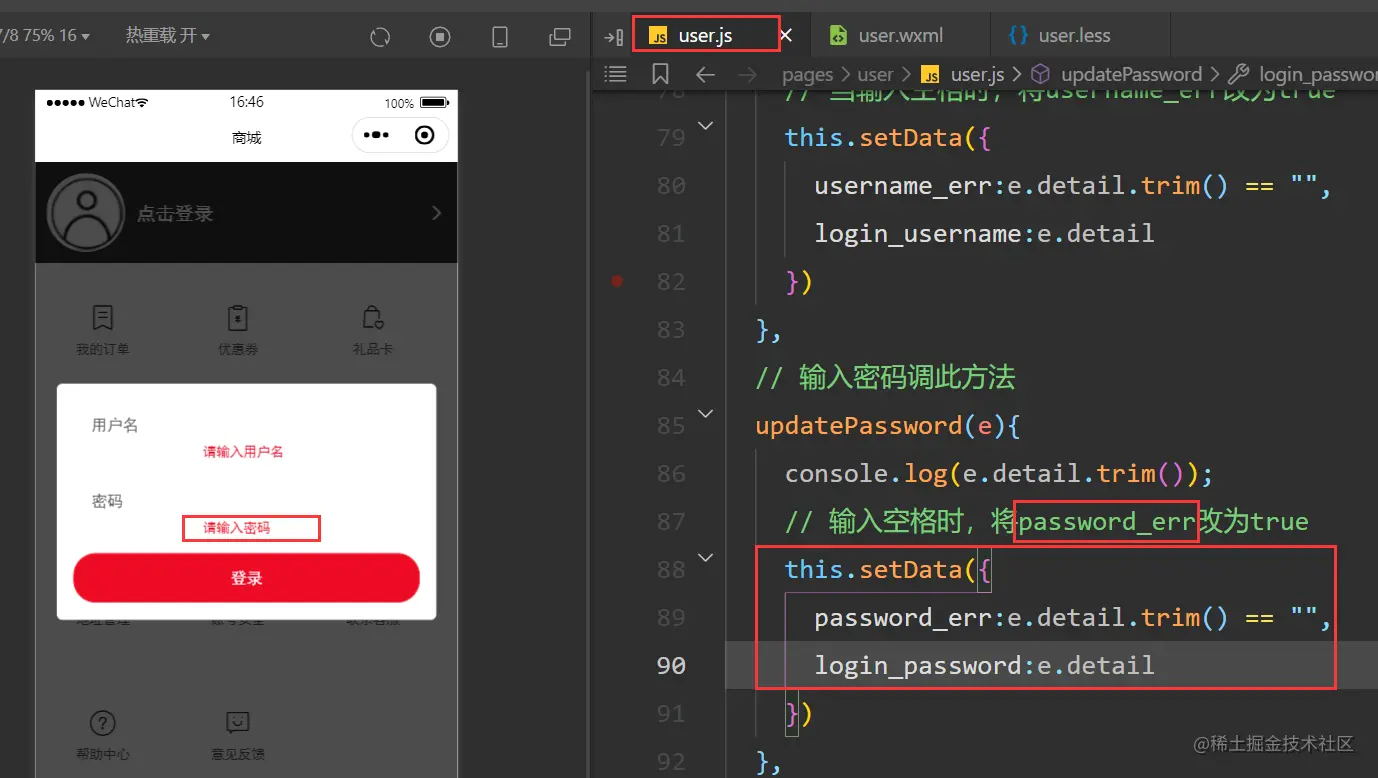Open the 热重载 开 dropdown
Screen dimensions: 1378x778
click(x=167, y=36)
